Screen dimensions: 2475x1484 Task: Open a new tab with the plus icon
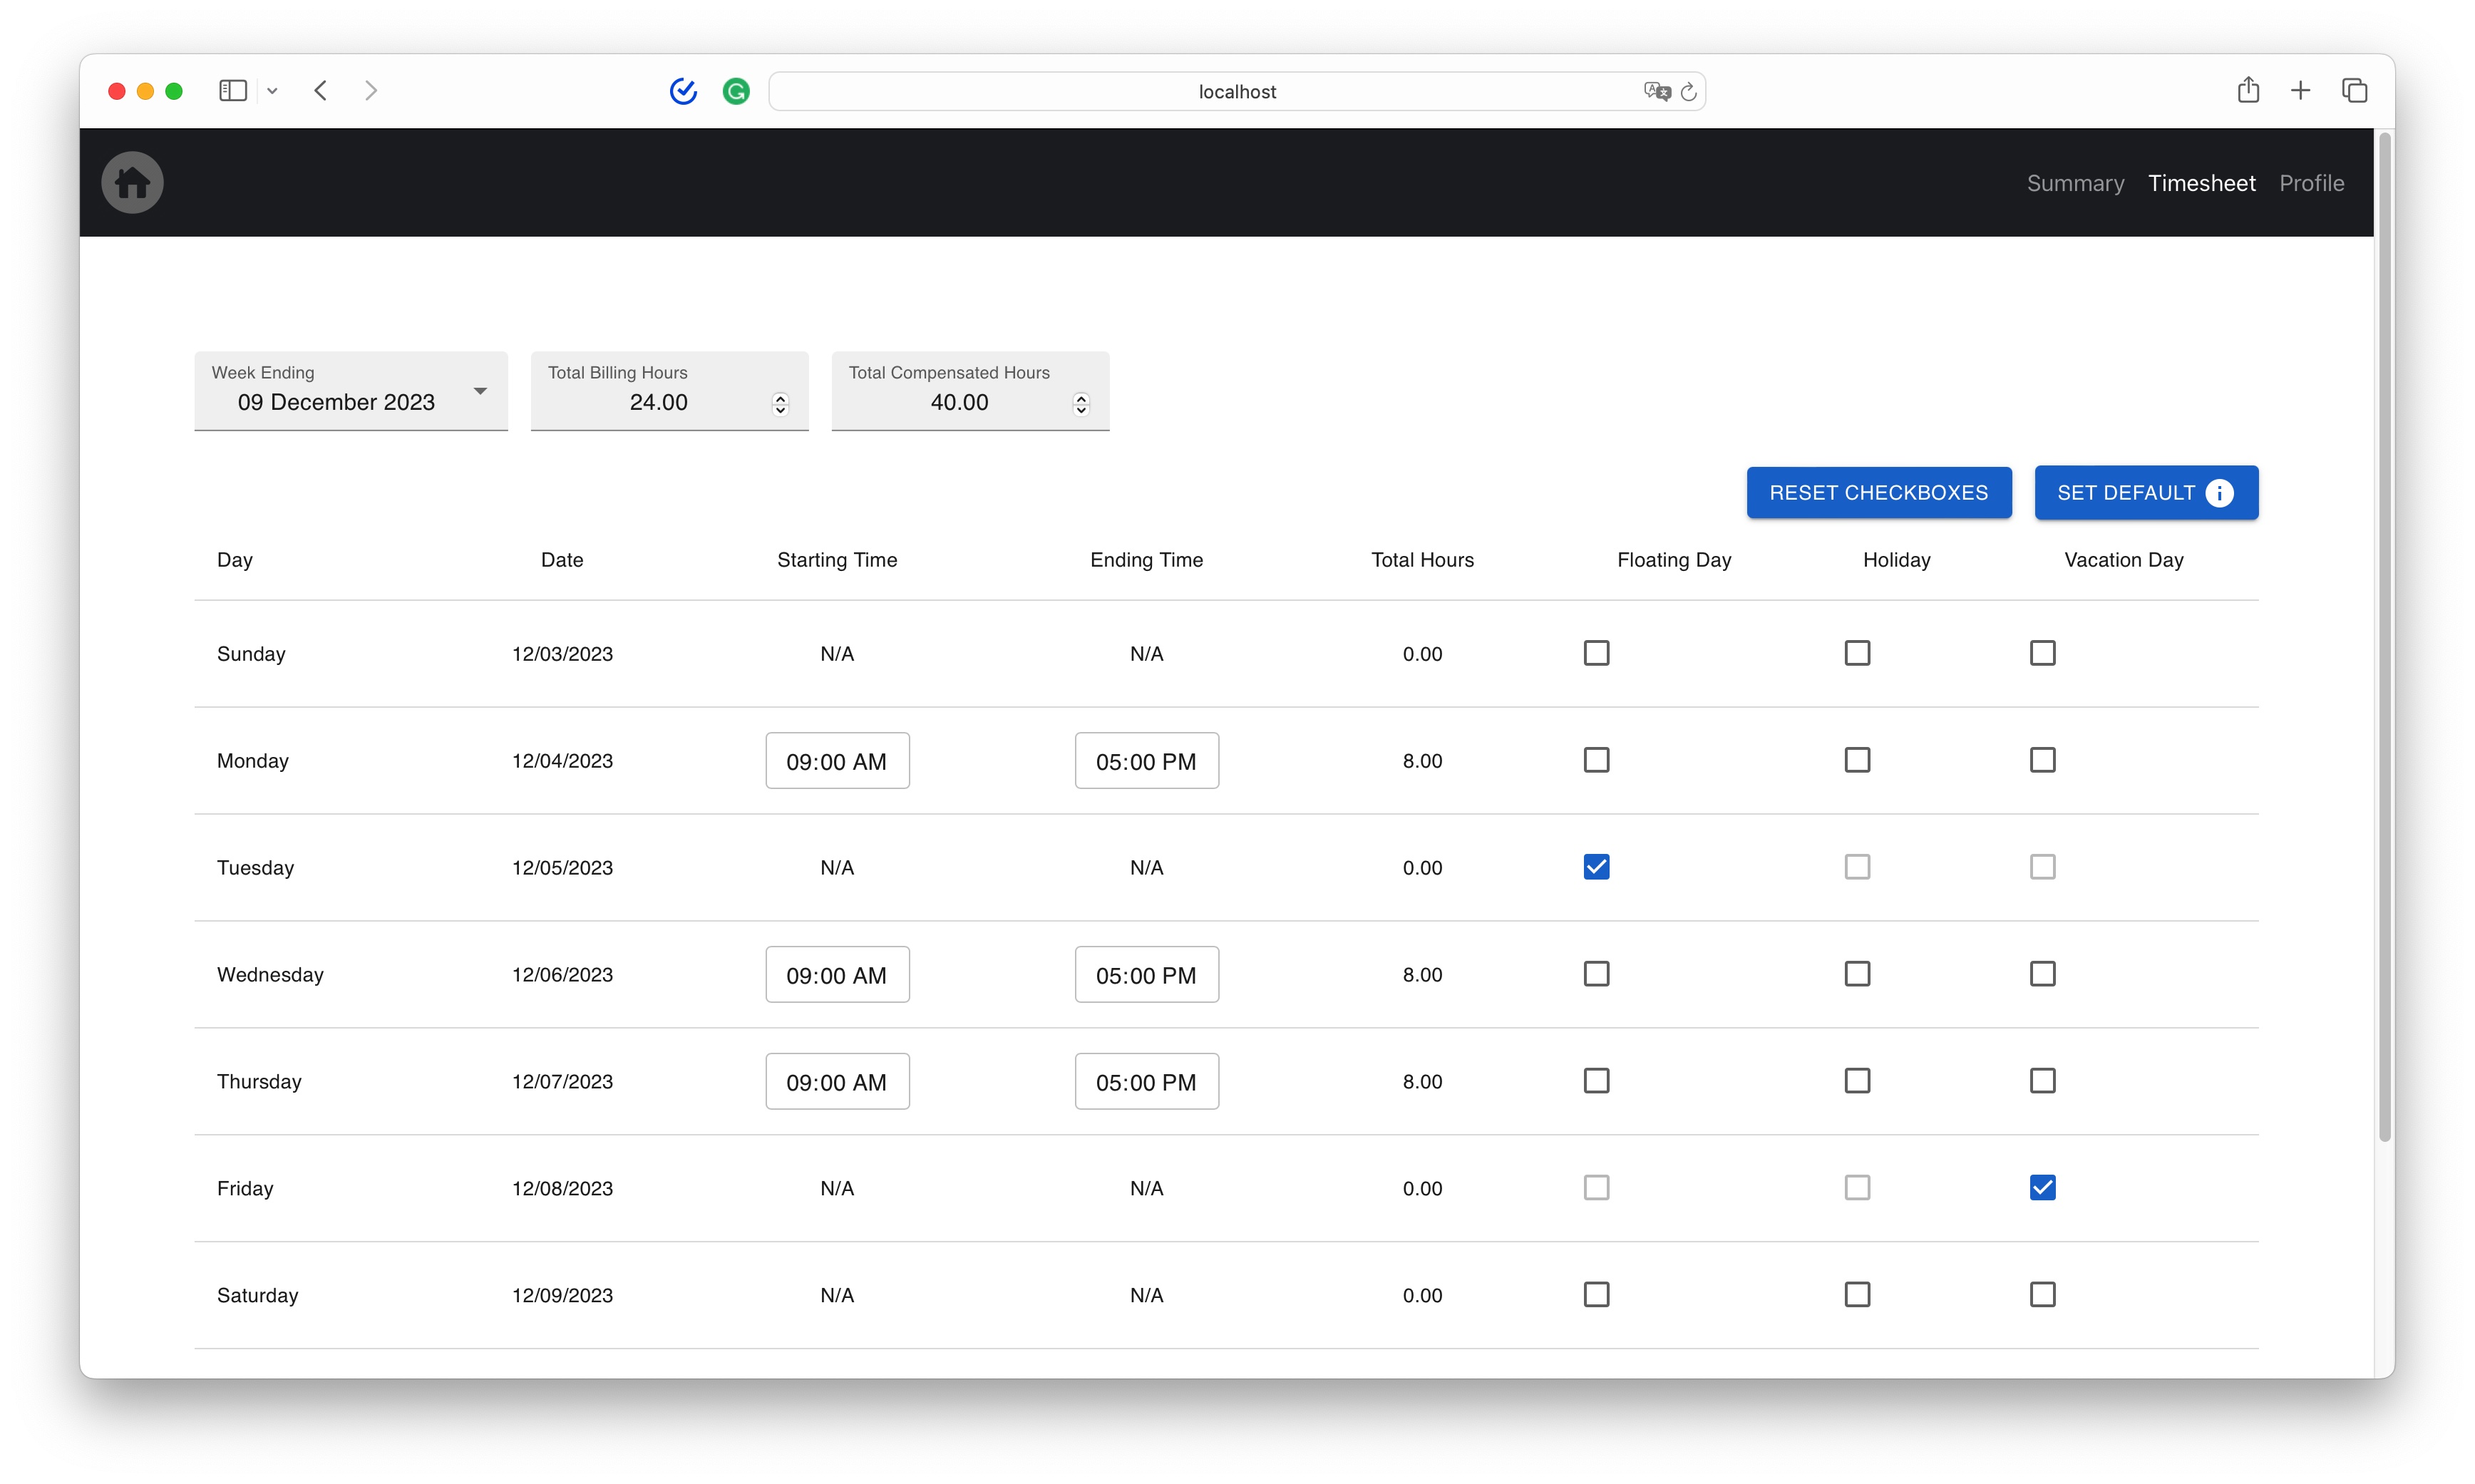2301,90
